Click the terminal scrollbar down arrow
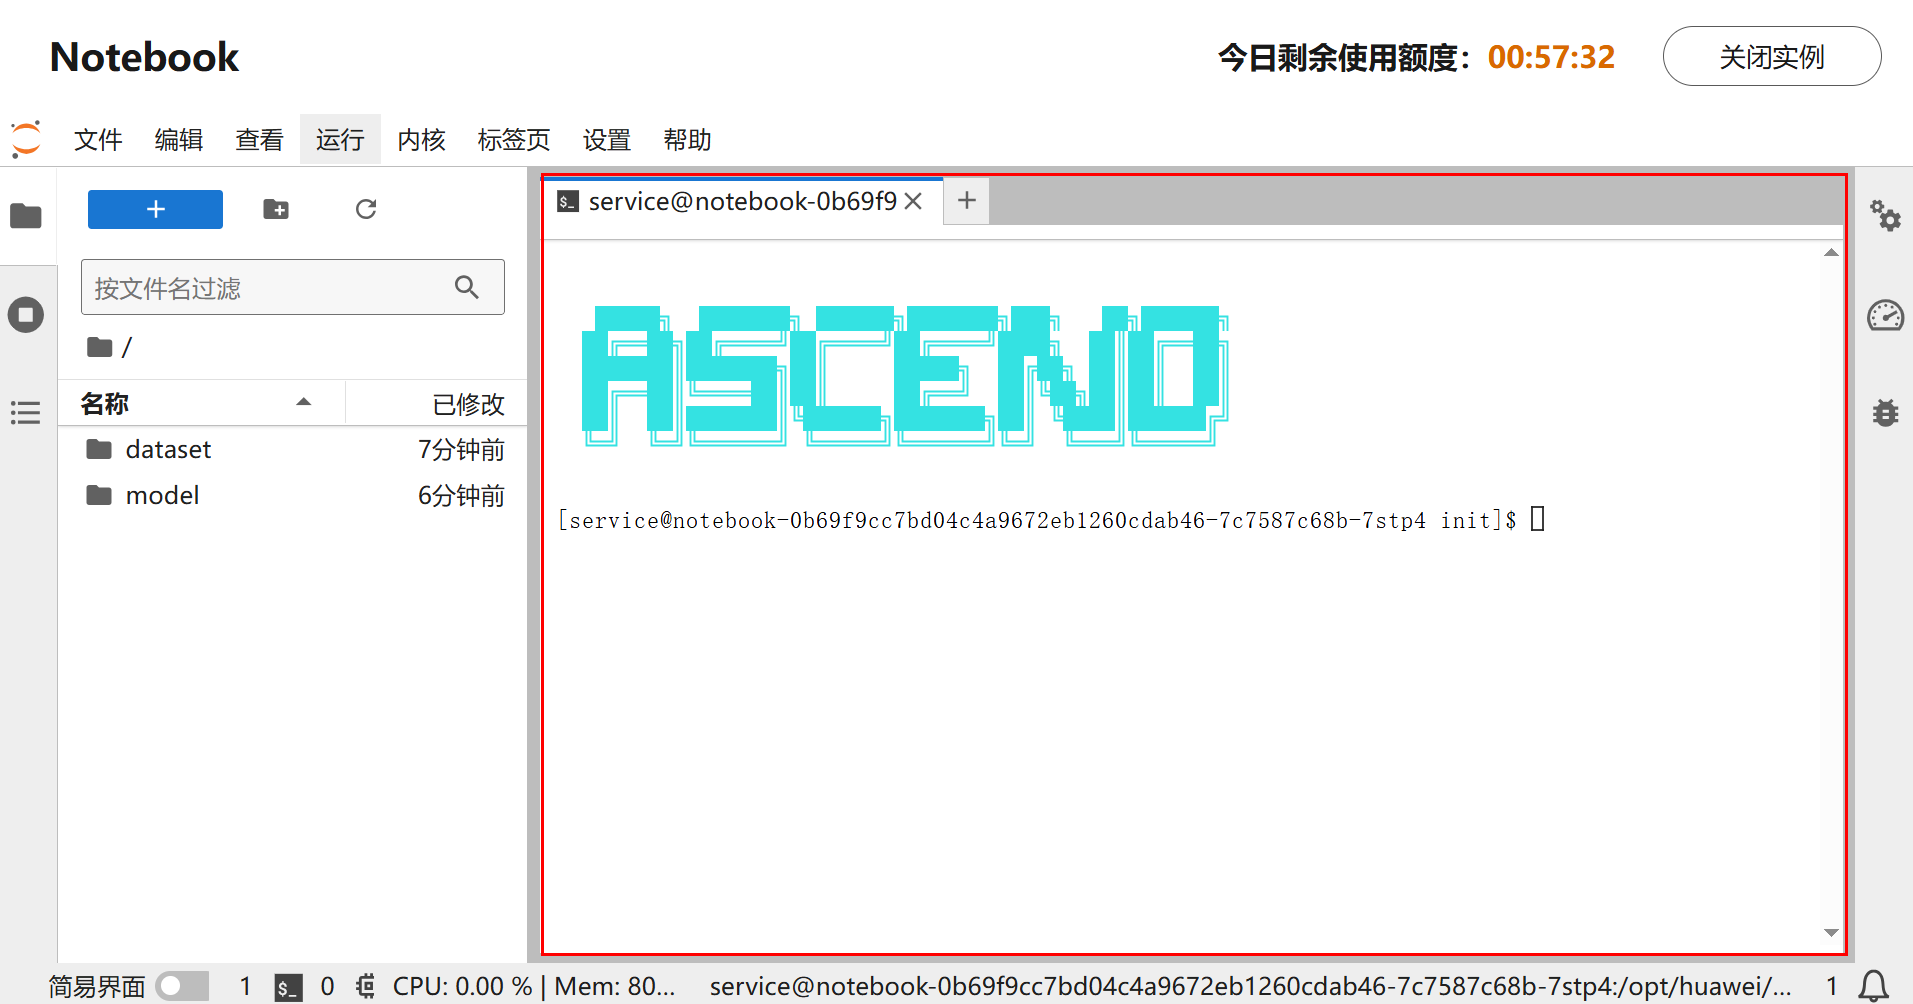Image resolution: width=1913 pixels, height=1004 pixels. 1831,933
